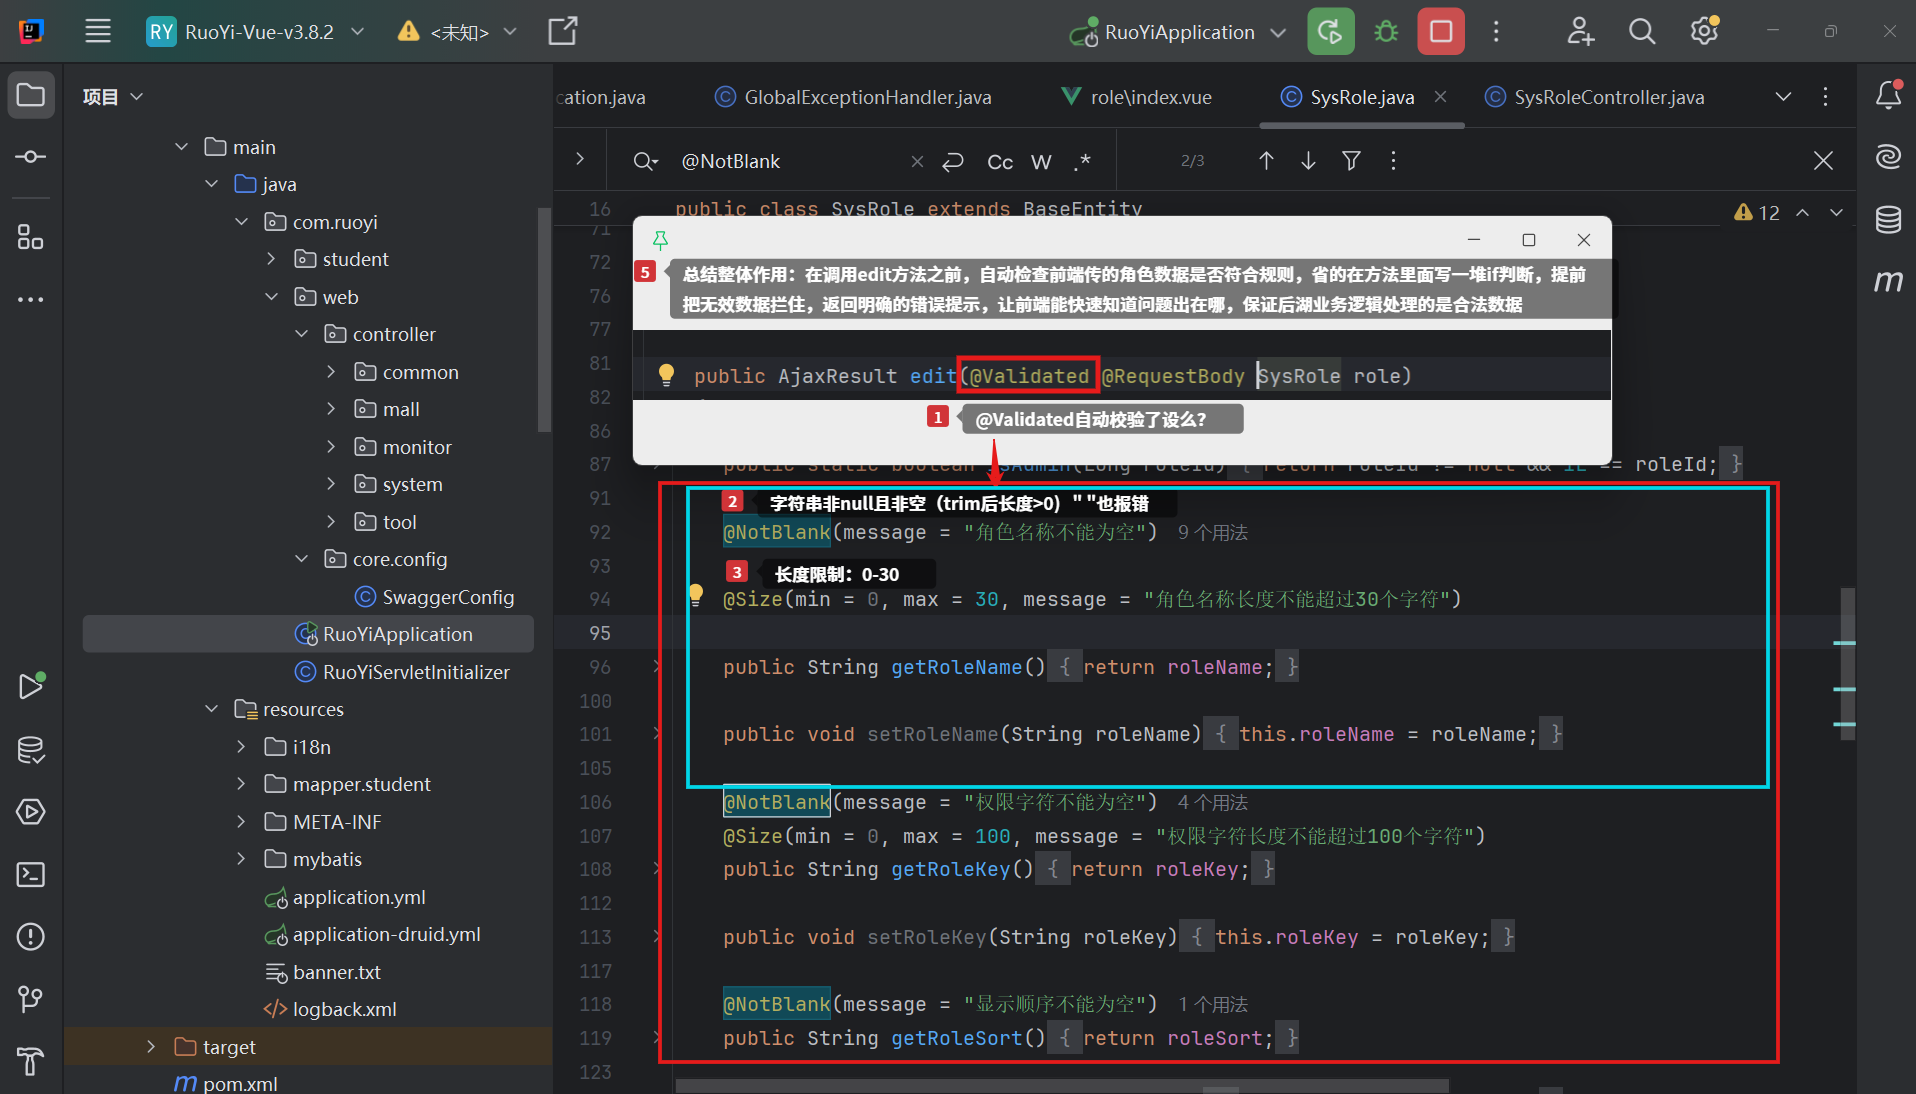The image size is (1916, 1094).
Task: Debug RuoYiApplication with bug icon
Action: click(1386, 32)
